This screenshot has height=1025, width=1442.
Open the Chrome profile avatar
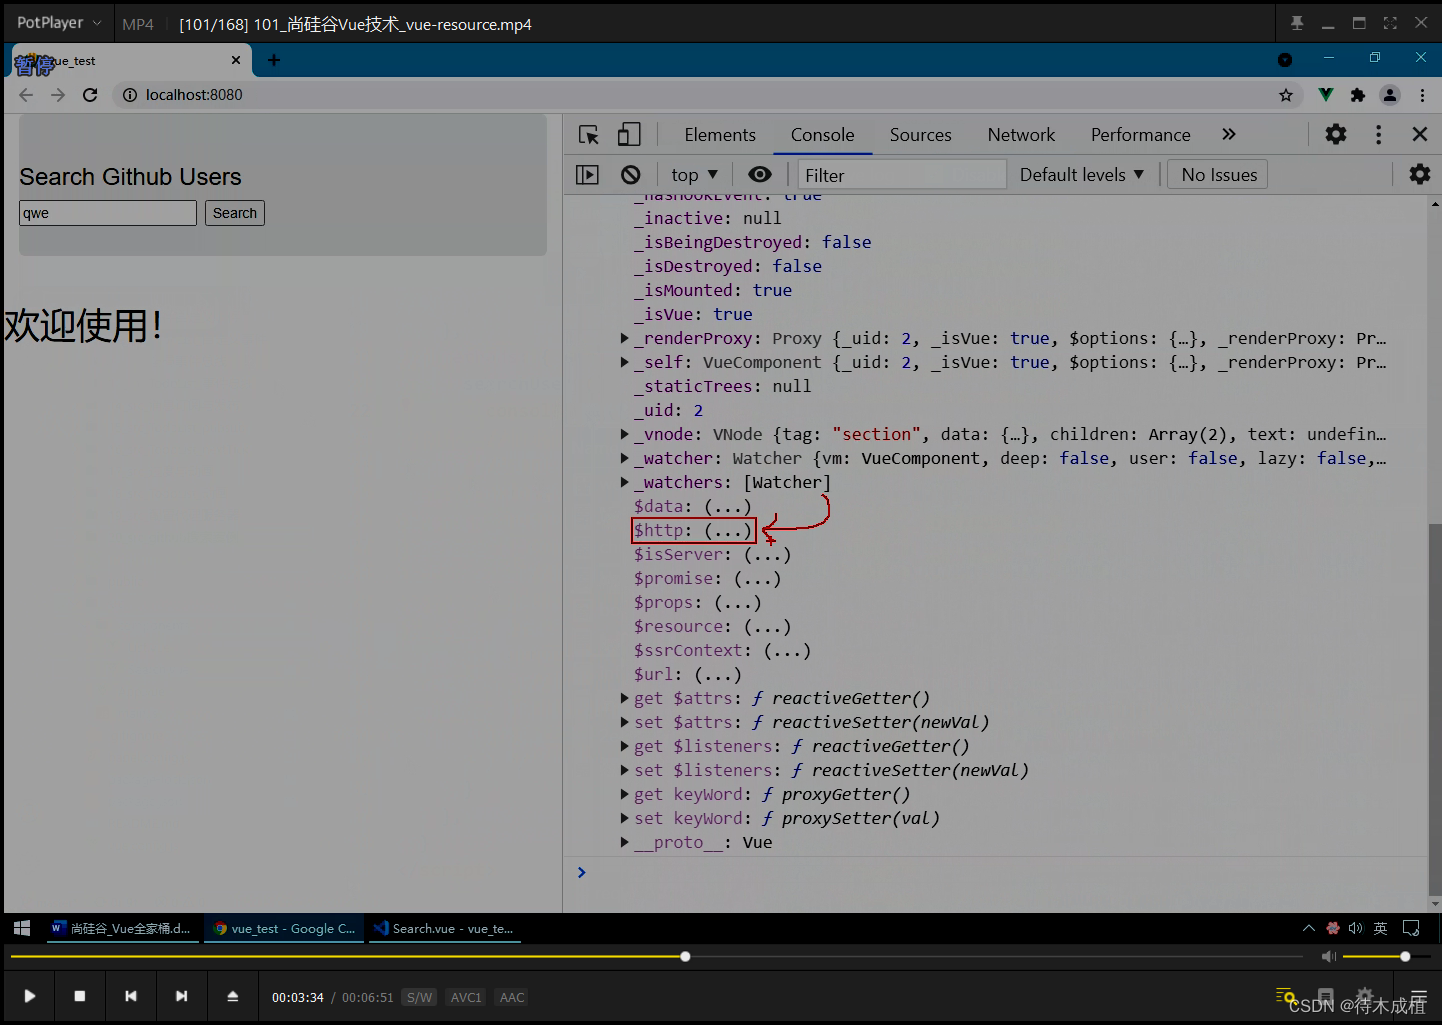point(1390,95)
